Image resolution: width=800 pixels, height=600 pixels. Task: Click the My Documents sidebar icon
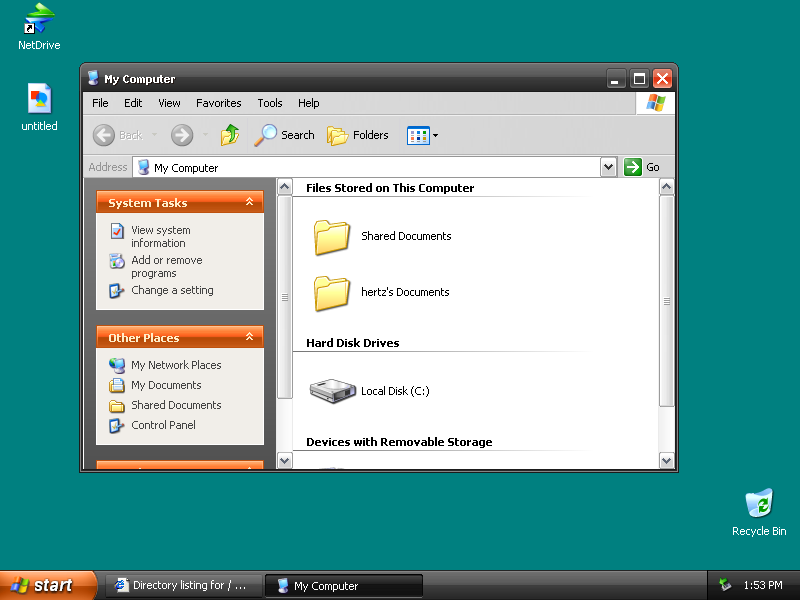point(117,385)
